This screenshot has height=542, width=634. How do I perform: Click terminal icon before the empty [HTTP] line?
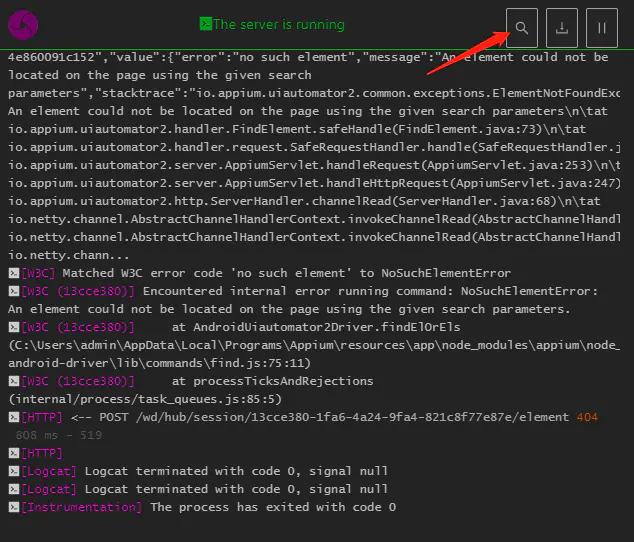click(14, 453)
